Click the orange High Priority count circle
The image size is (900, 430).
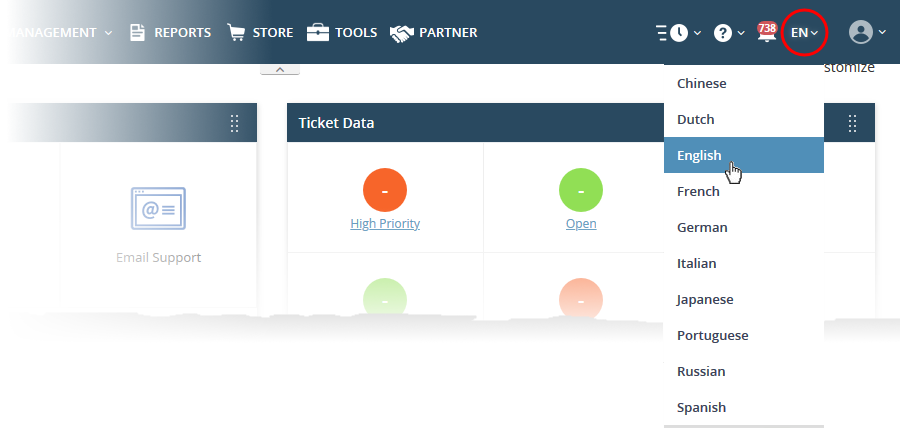point(385,190)
